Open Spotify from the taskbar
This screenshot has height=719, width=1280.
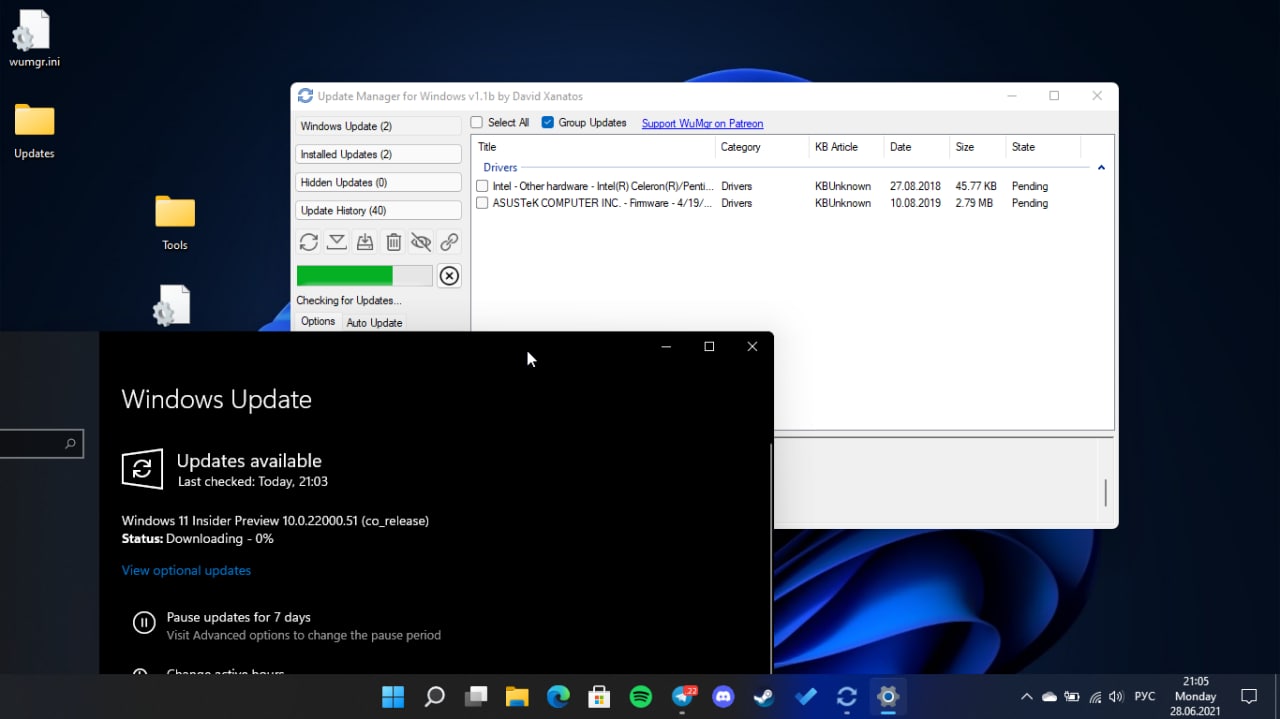[641, 697]
